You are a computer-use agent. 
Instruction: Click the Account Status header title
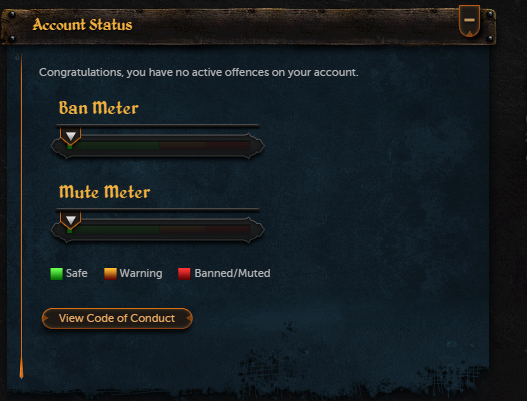(82, 25)
